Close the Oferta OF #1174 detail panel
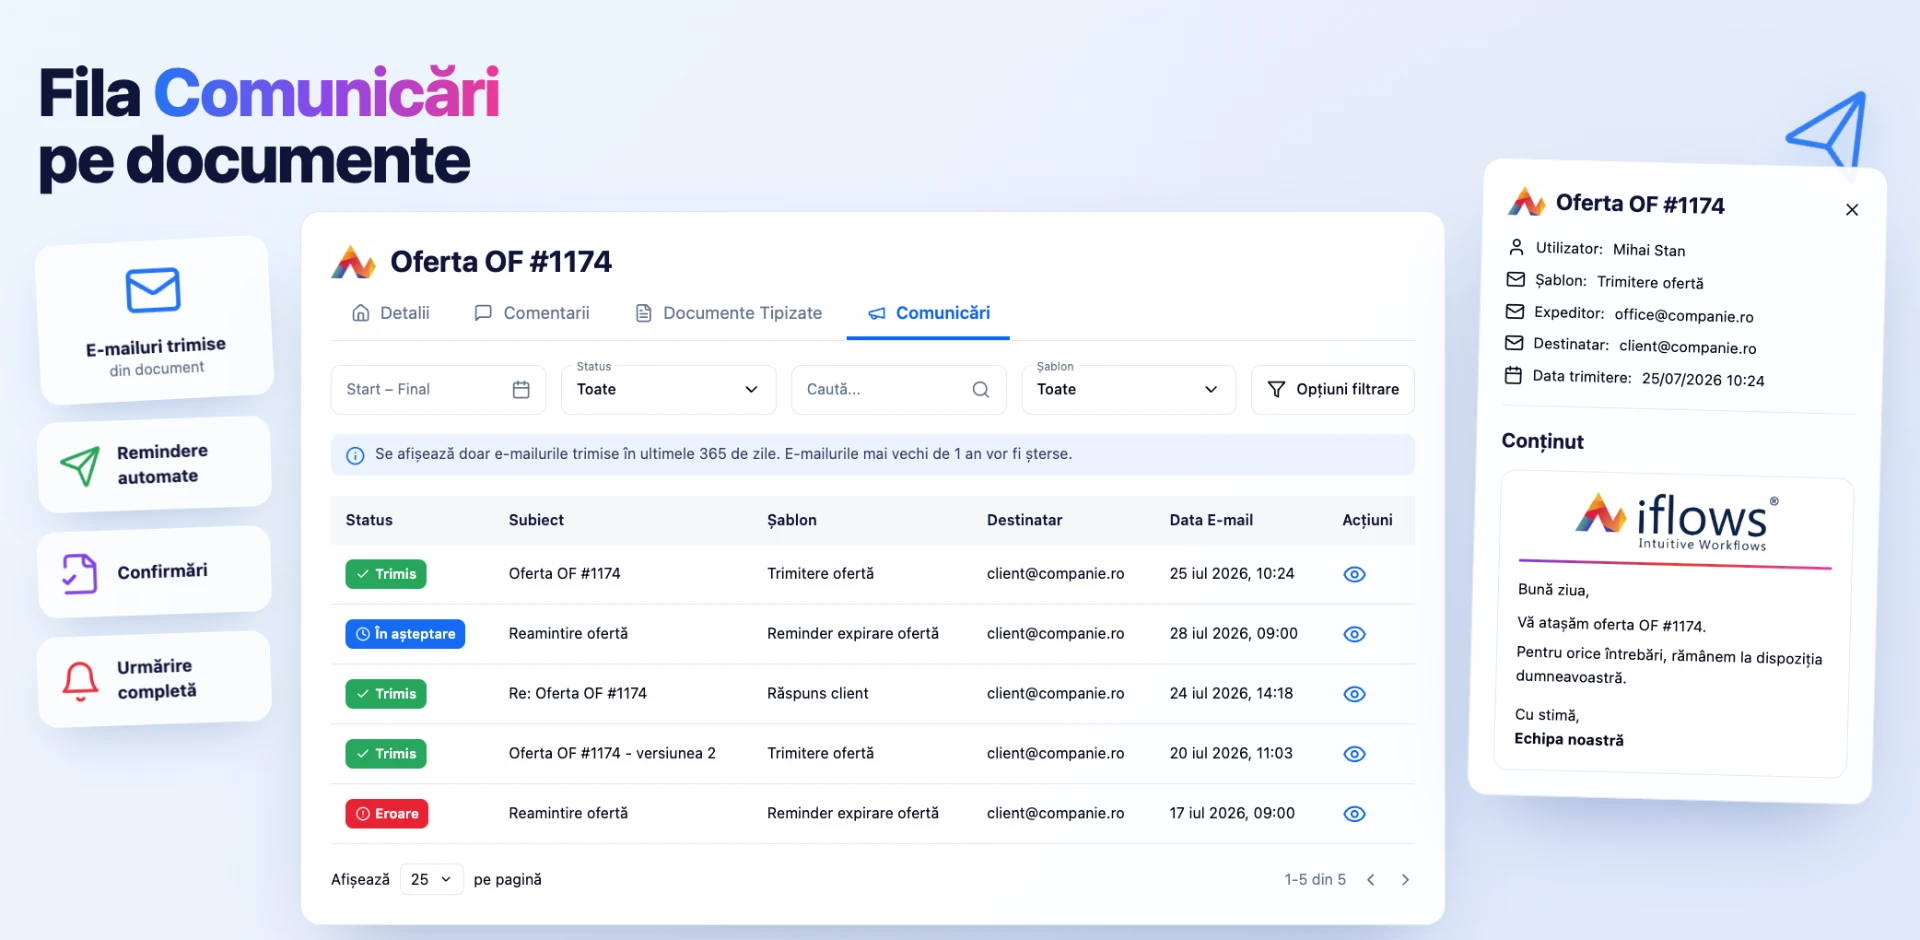Screen dimensions: 1920x940 (1852, 209)
